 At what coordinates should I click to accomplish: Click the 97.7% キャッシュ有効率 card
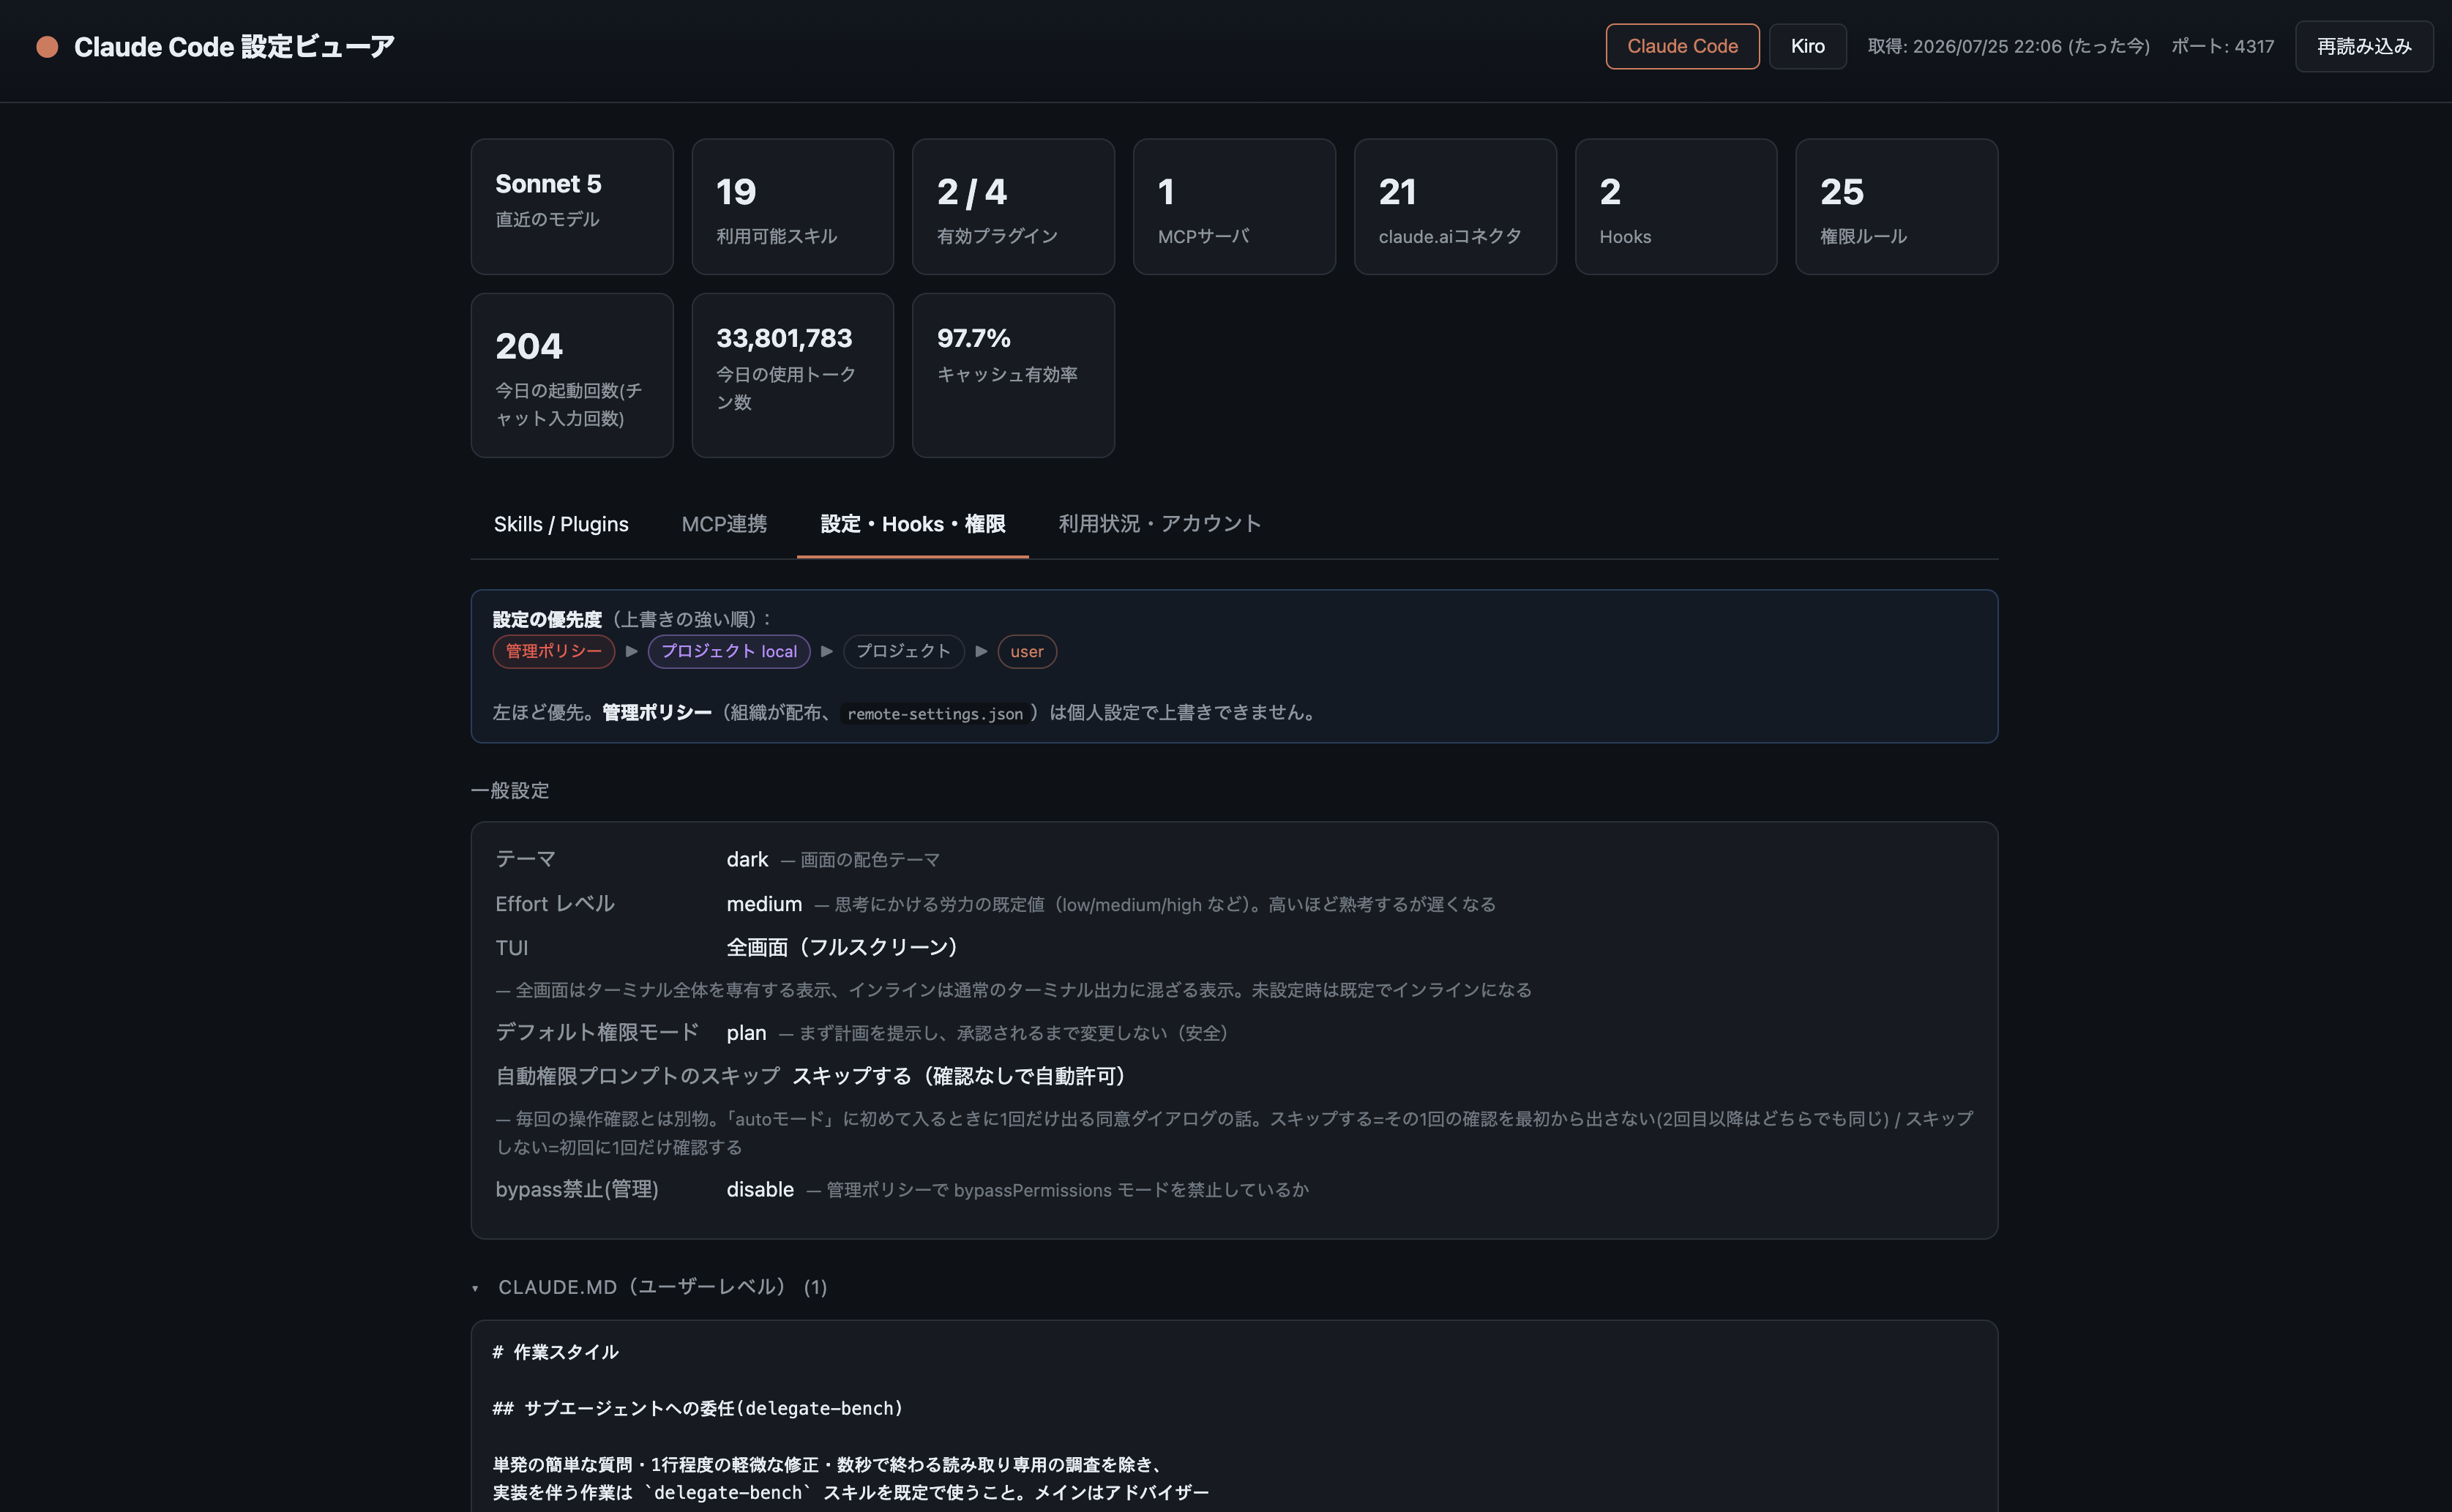(x=1013, y=375)
